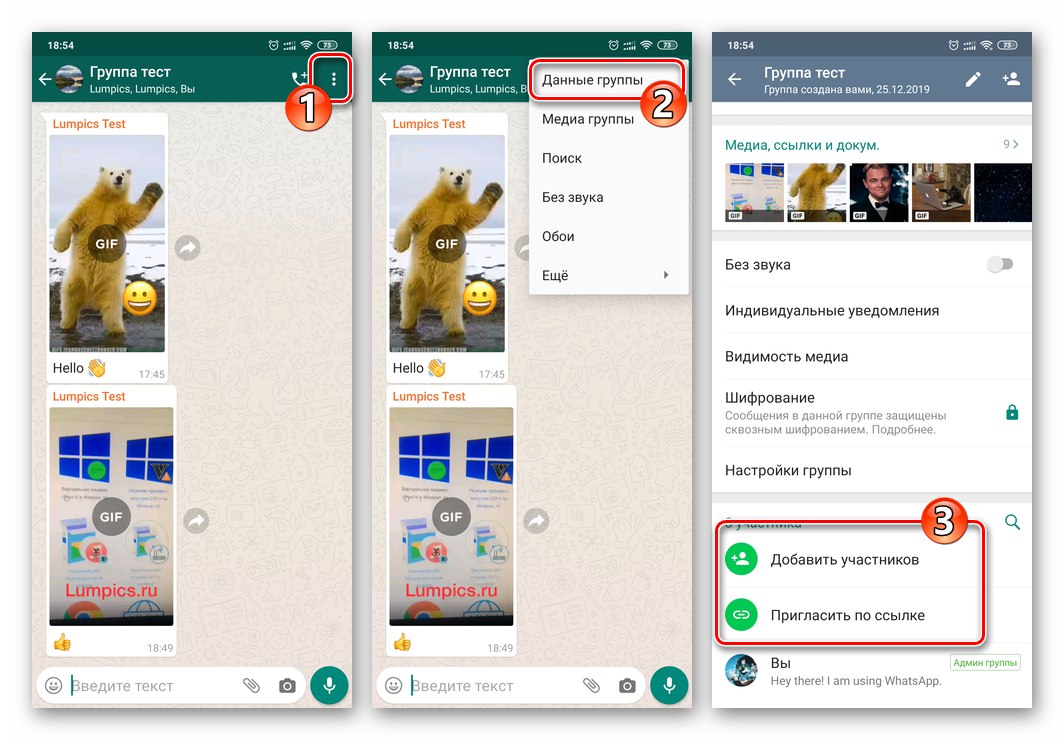Tap green lock encryption icon

tap(1012, 412)
